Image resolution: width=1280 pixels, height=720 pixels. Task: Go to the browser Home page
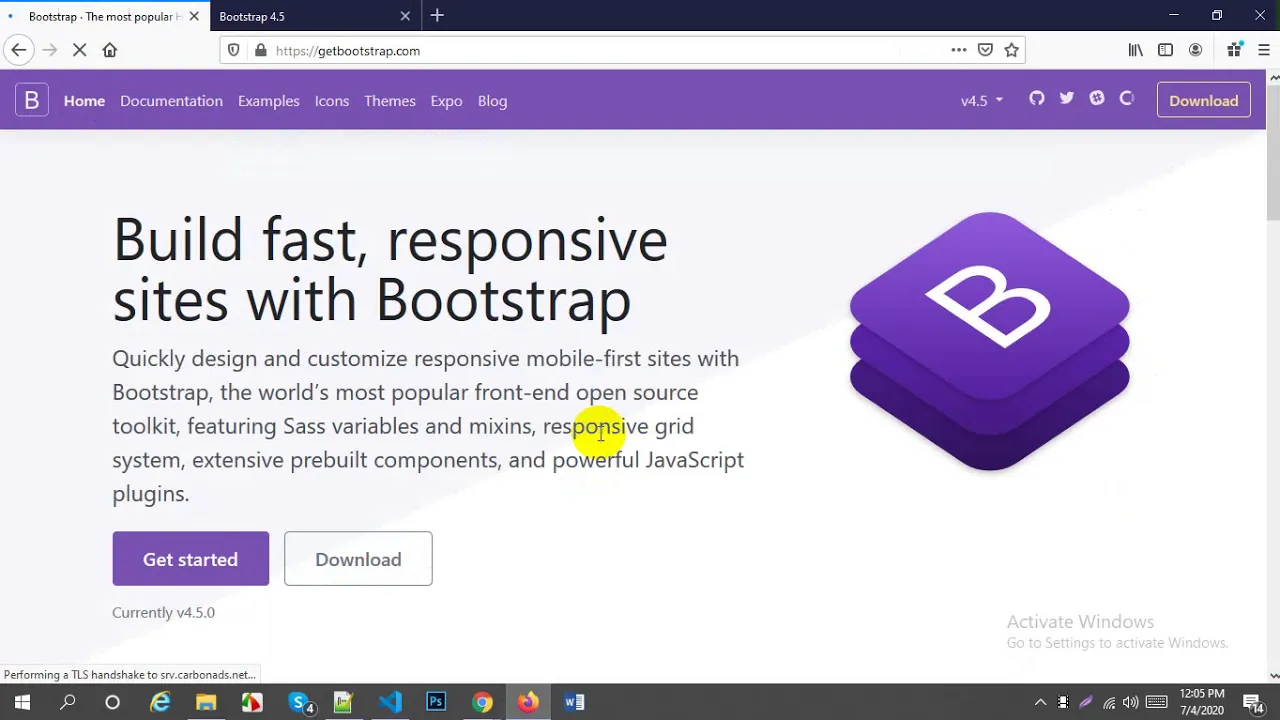[x=110, y=50]
